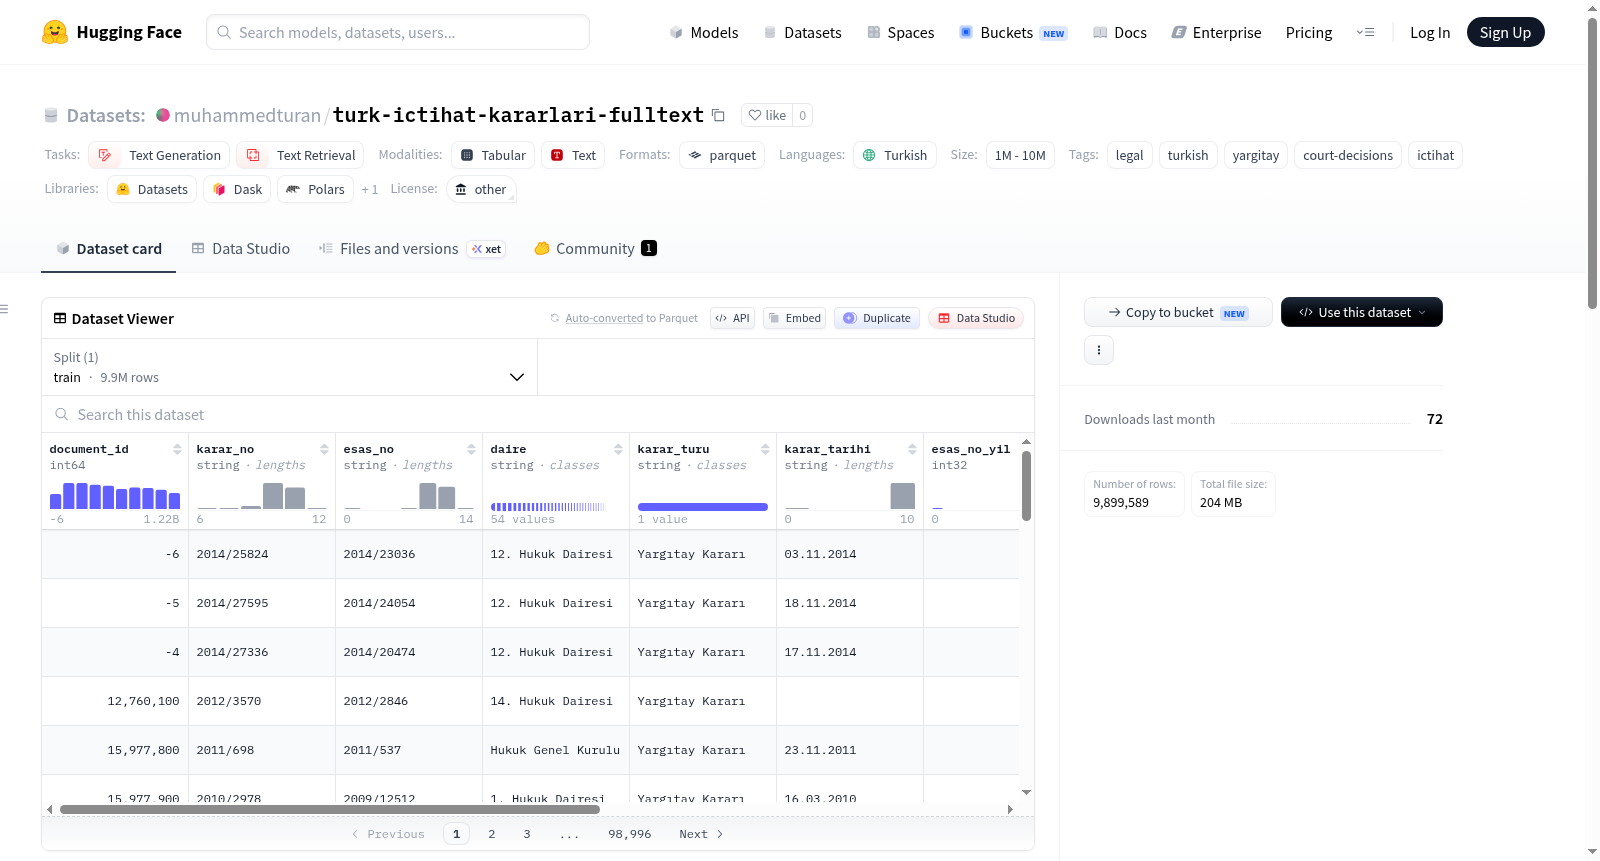The width and height of the screenshot is (1600, 861).
Task: Click Log In
Action: coord(1430,32)
